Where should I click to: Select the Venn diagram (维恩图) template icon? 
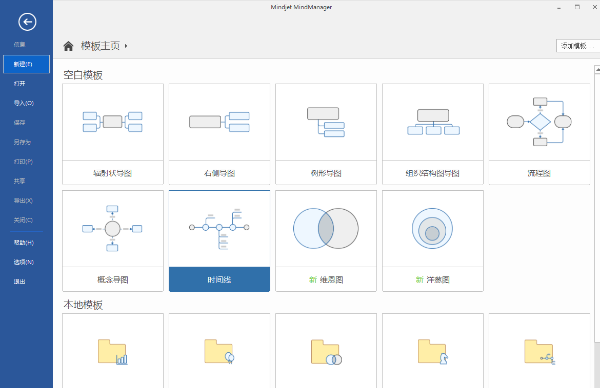coord(326,228)
